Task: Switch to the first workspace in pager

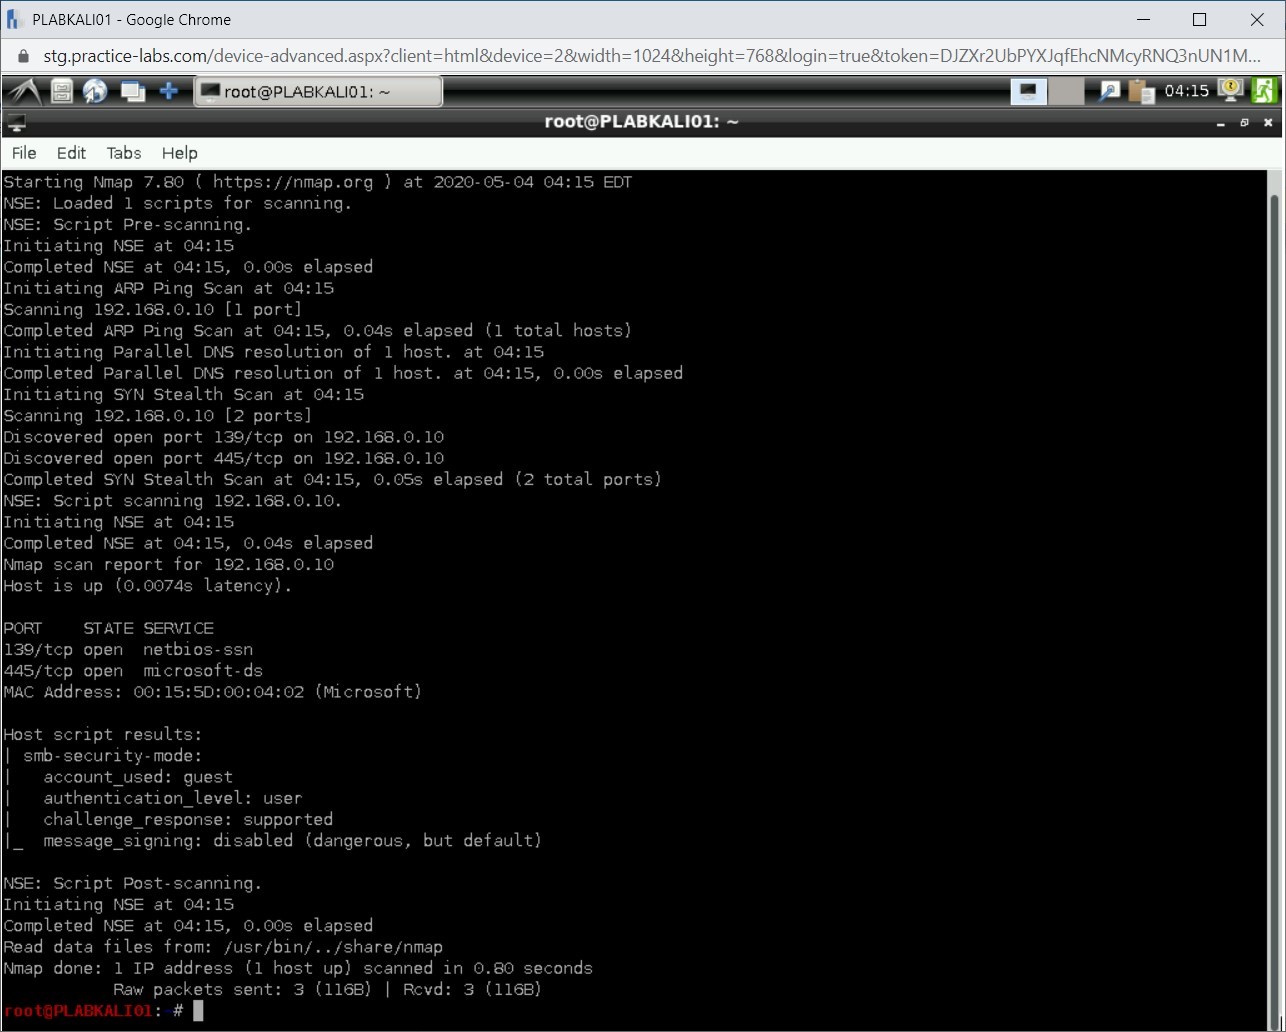Action: pos(1028,92)
